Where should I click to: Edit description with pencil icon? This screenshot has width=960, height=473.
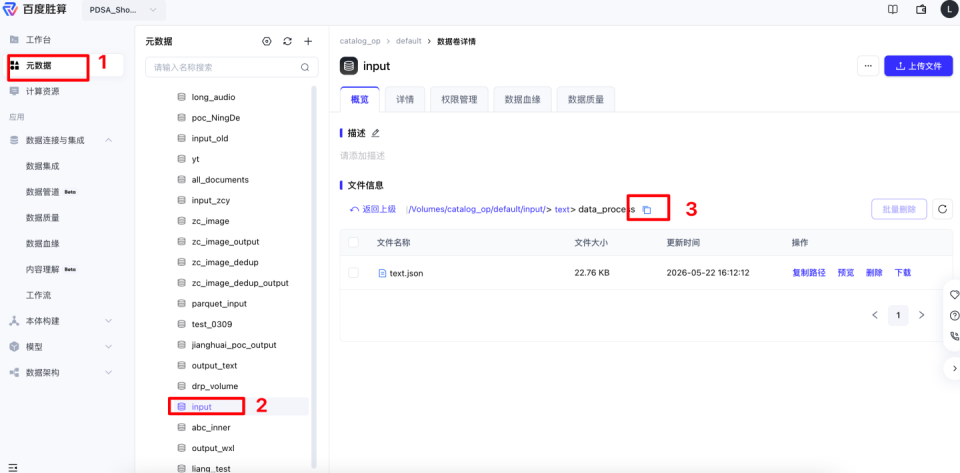click(x=375, y=133)
